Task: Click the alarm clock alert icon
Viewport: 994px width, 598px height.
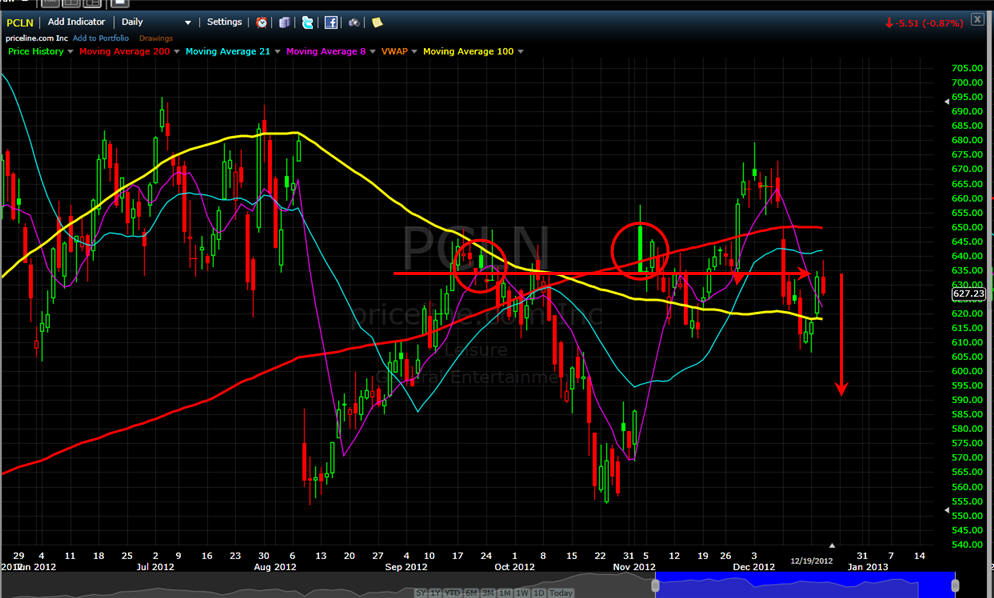Action: coord(262,22)
